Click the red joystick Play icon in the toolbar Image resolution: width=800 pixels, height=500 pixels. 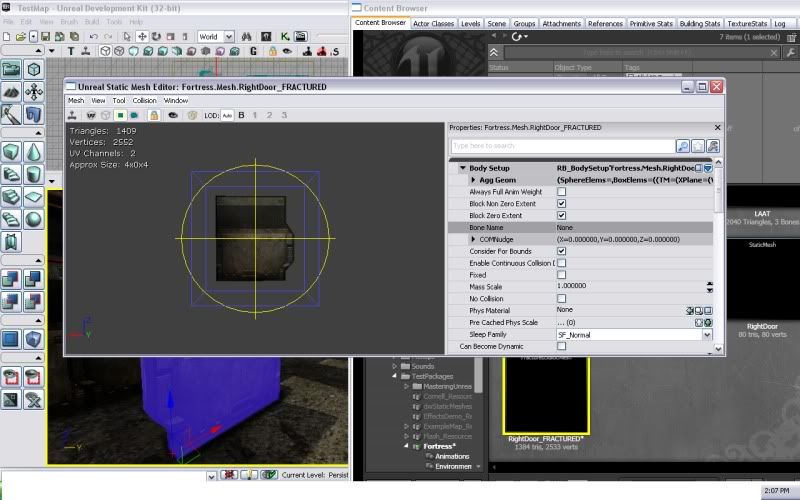coord(321,51)
